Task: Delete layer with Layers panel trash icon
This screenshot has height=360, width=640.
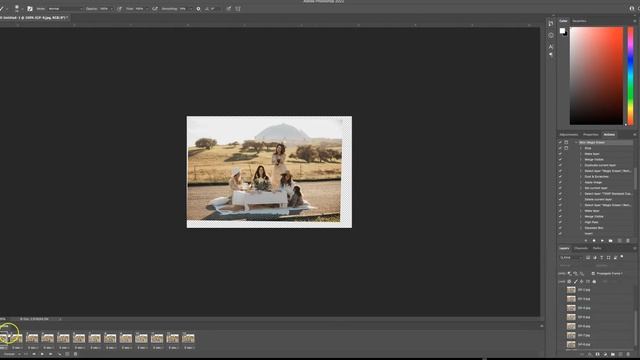Action: (x=628, y=354)
